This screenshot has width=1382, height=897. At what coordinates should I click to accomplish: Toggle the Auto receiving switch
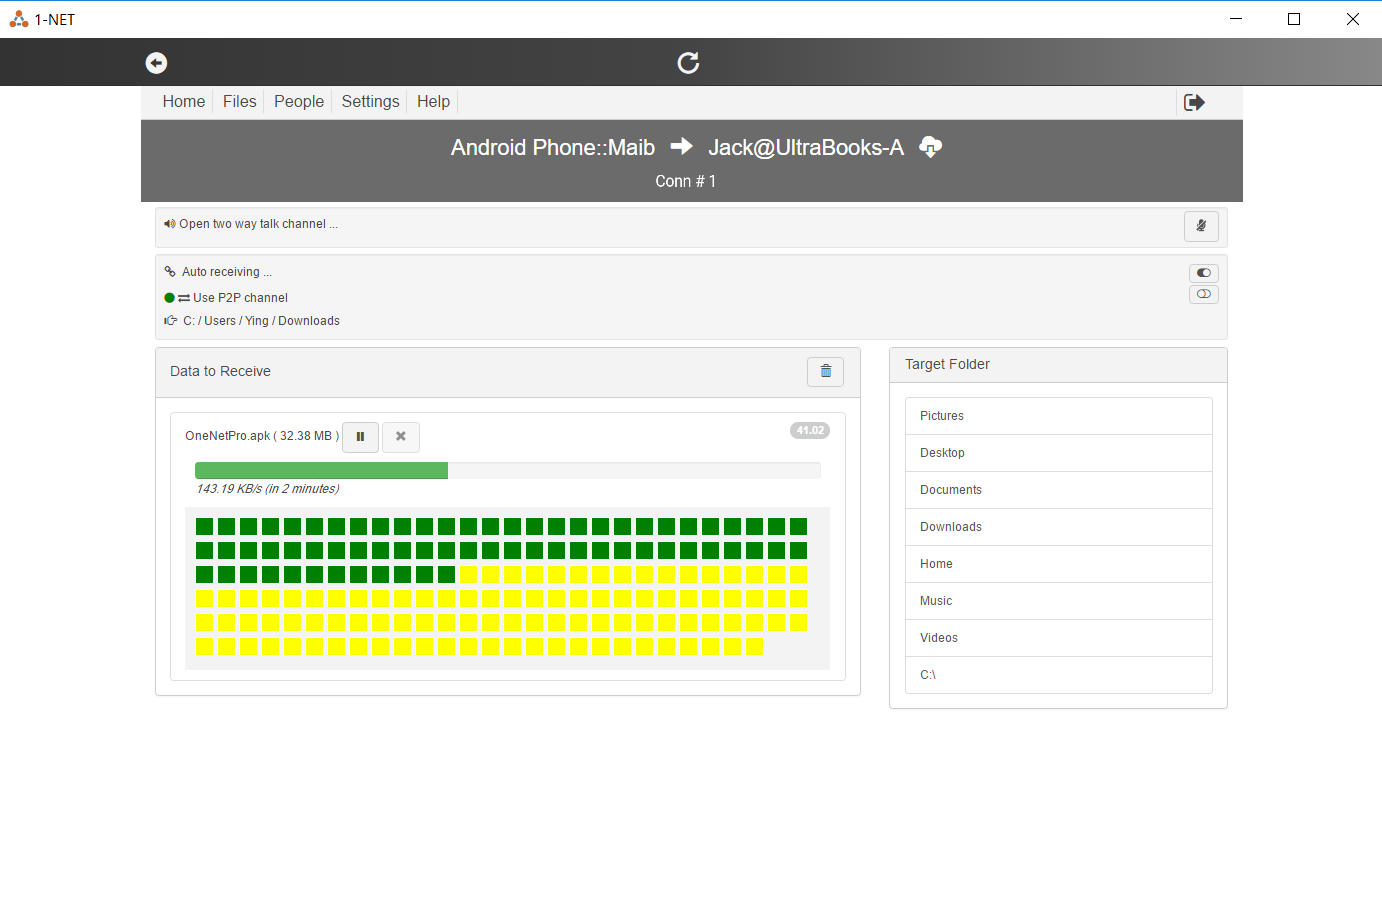coord(1203,273)
